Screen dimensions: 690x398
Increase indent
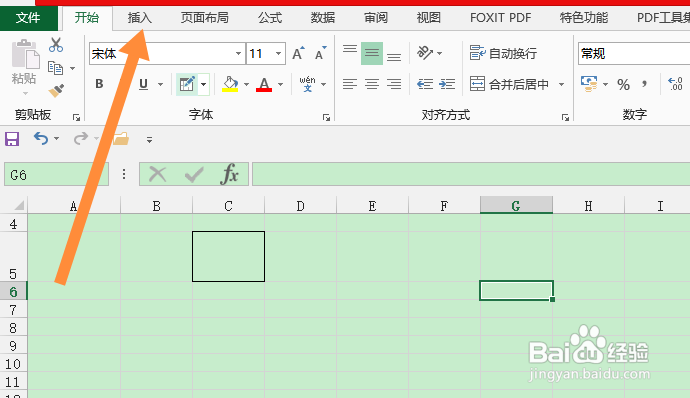click(447, 84)
